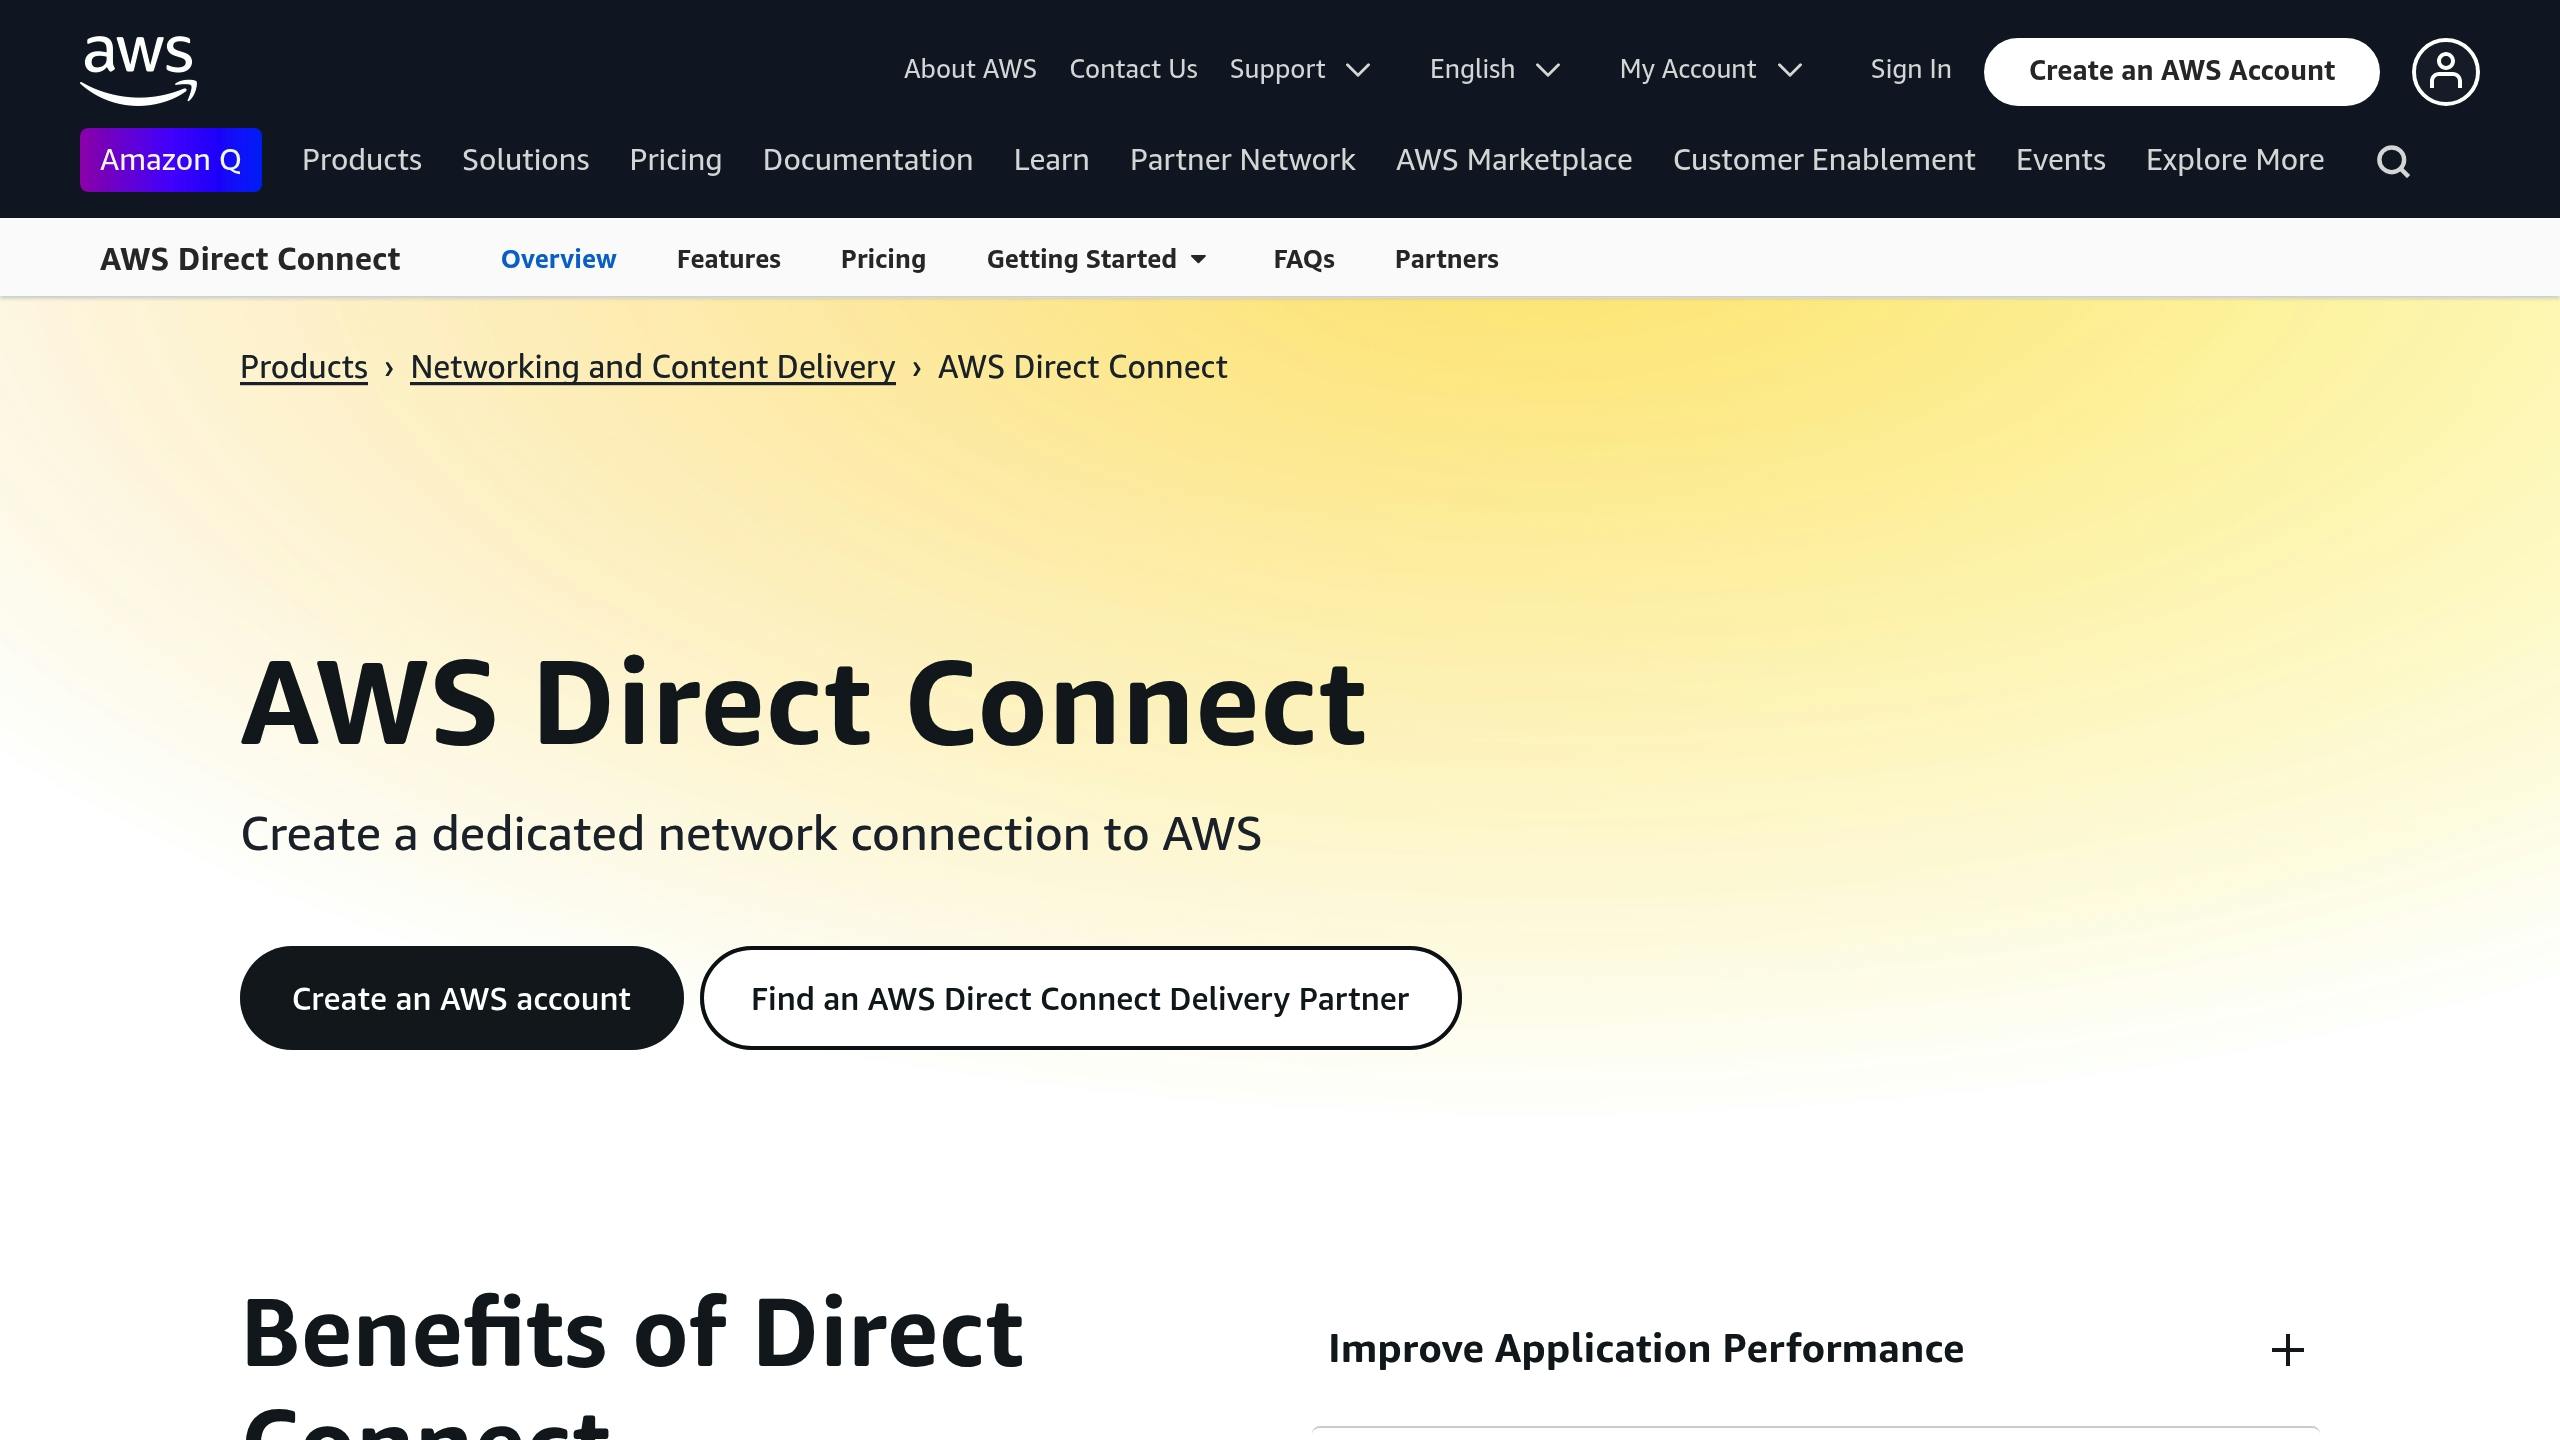Click the Products breadcrumb link
Screen dimensions: 2560x1440
click(302, 366)
